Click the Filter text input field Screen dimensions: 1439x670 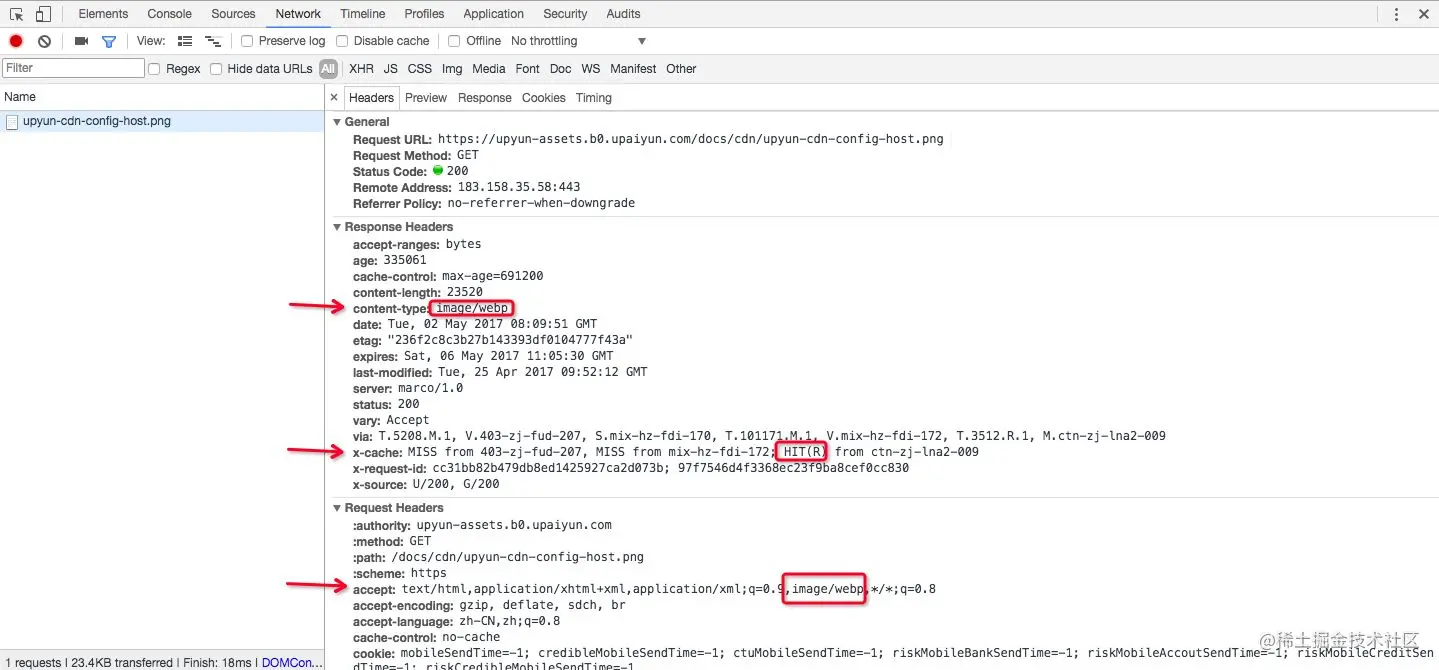(74, 68)
